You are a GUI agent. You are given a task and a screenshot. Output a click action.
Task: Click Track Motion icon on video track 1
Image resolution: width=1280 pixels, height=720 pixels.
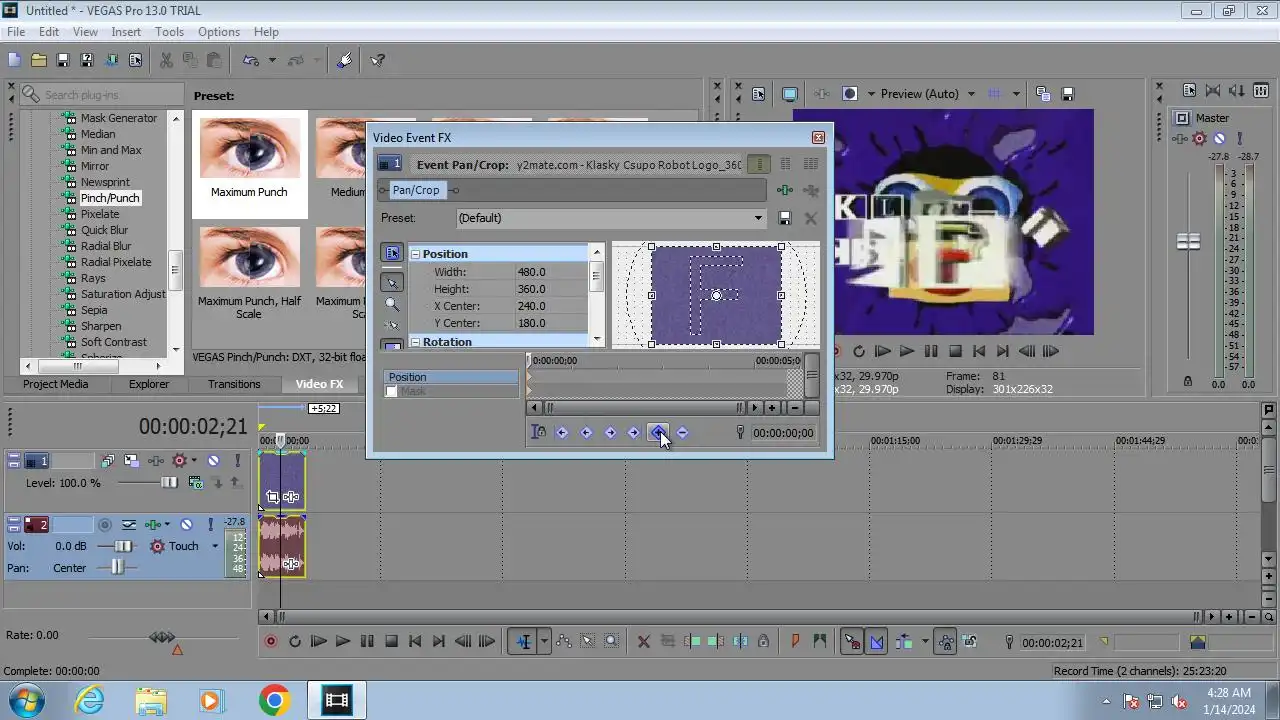point(131,461)
